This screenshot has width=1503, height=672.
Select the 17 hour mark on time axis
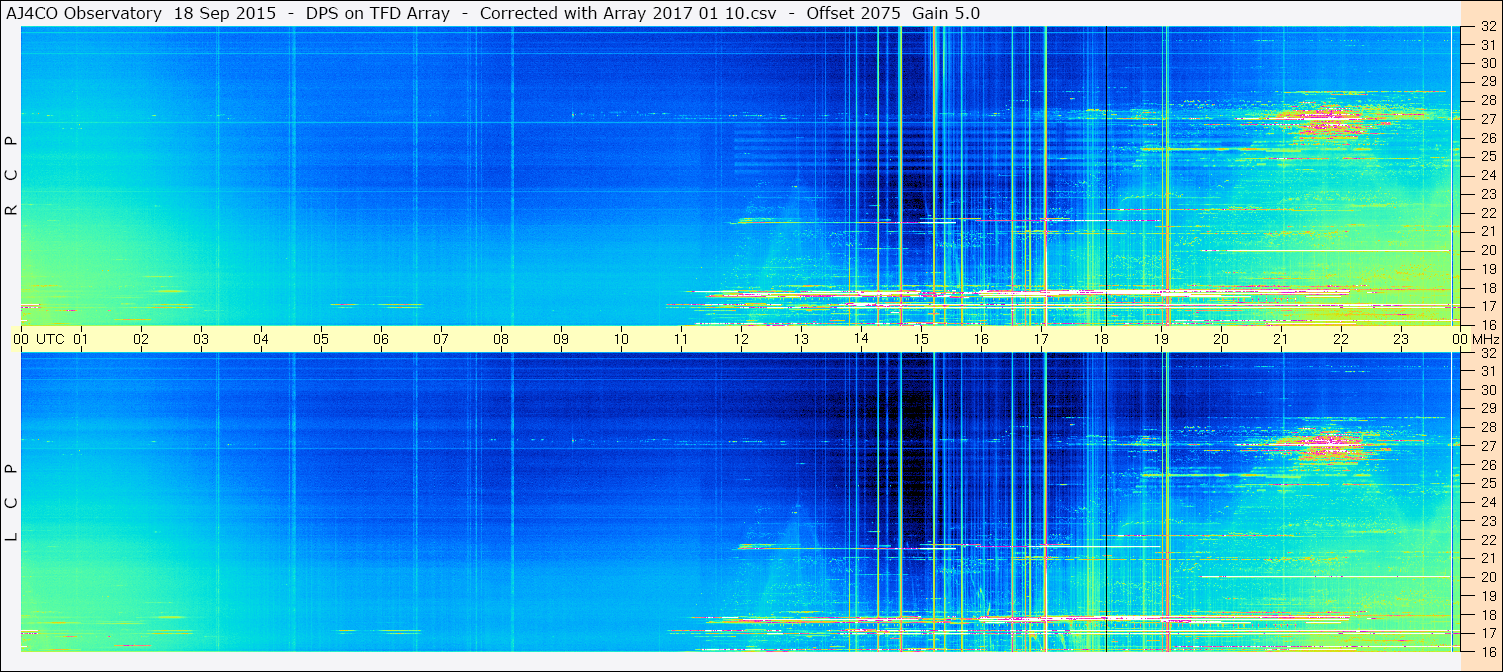pos(1041,340)
